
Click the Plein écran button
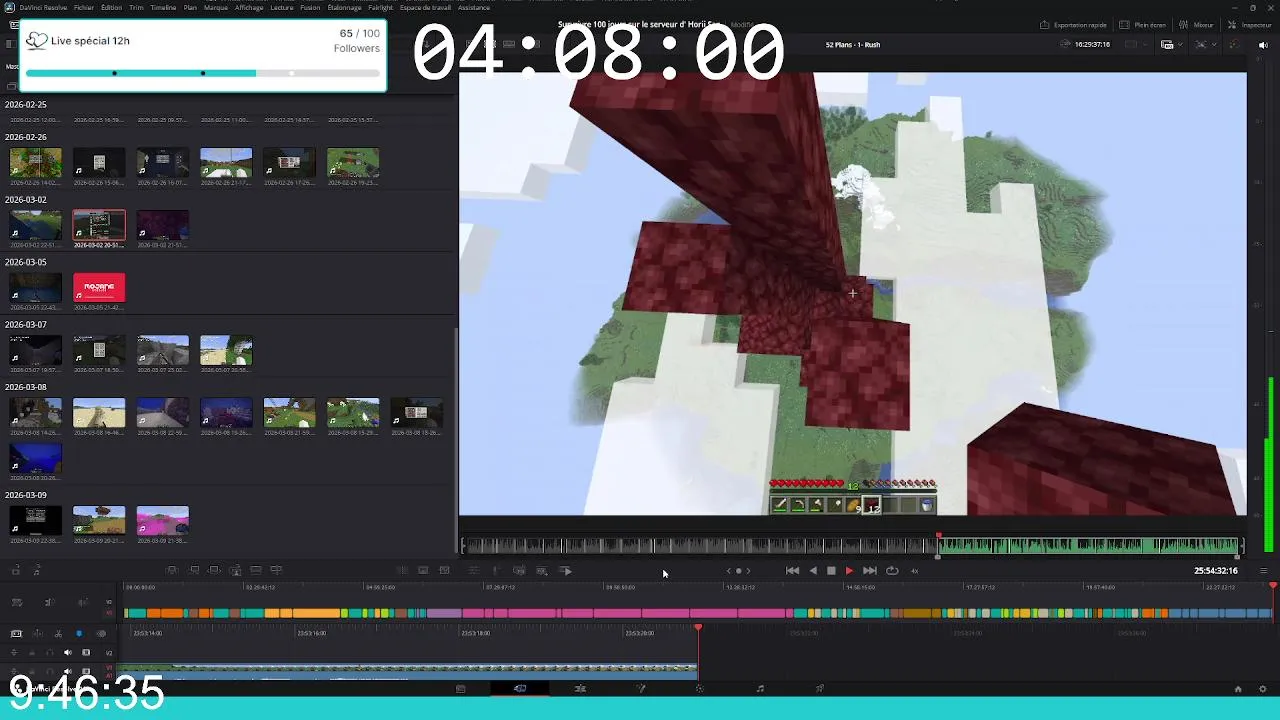click(1142, 25)
